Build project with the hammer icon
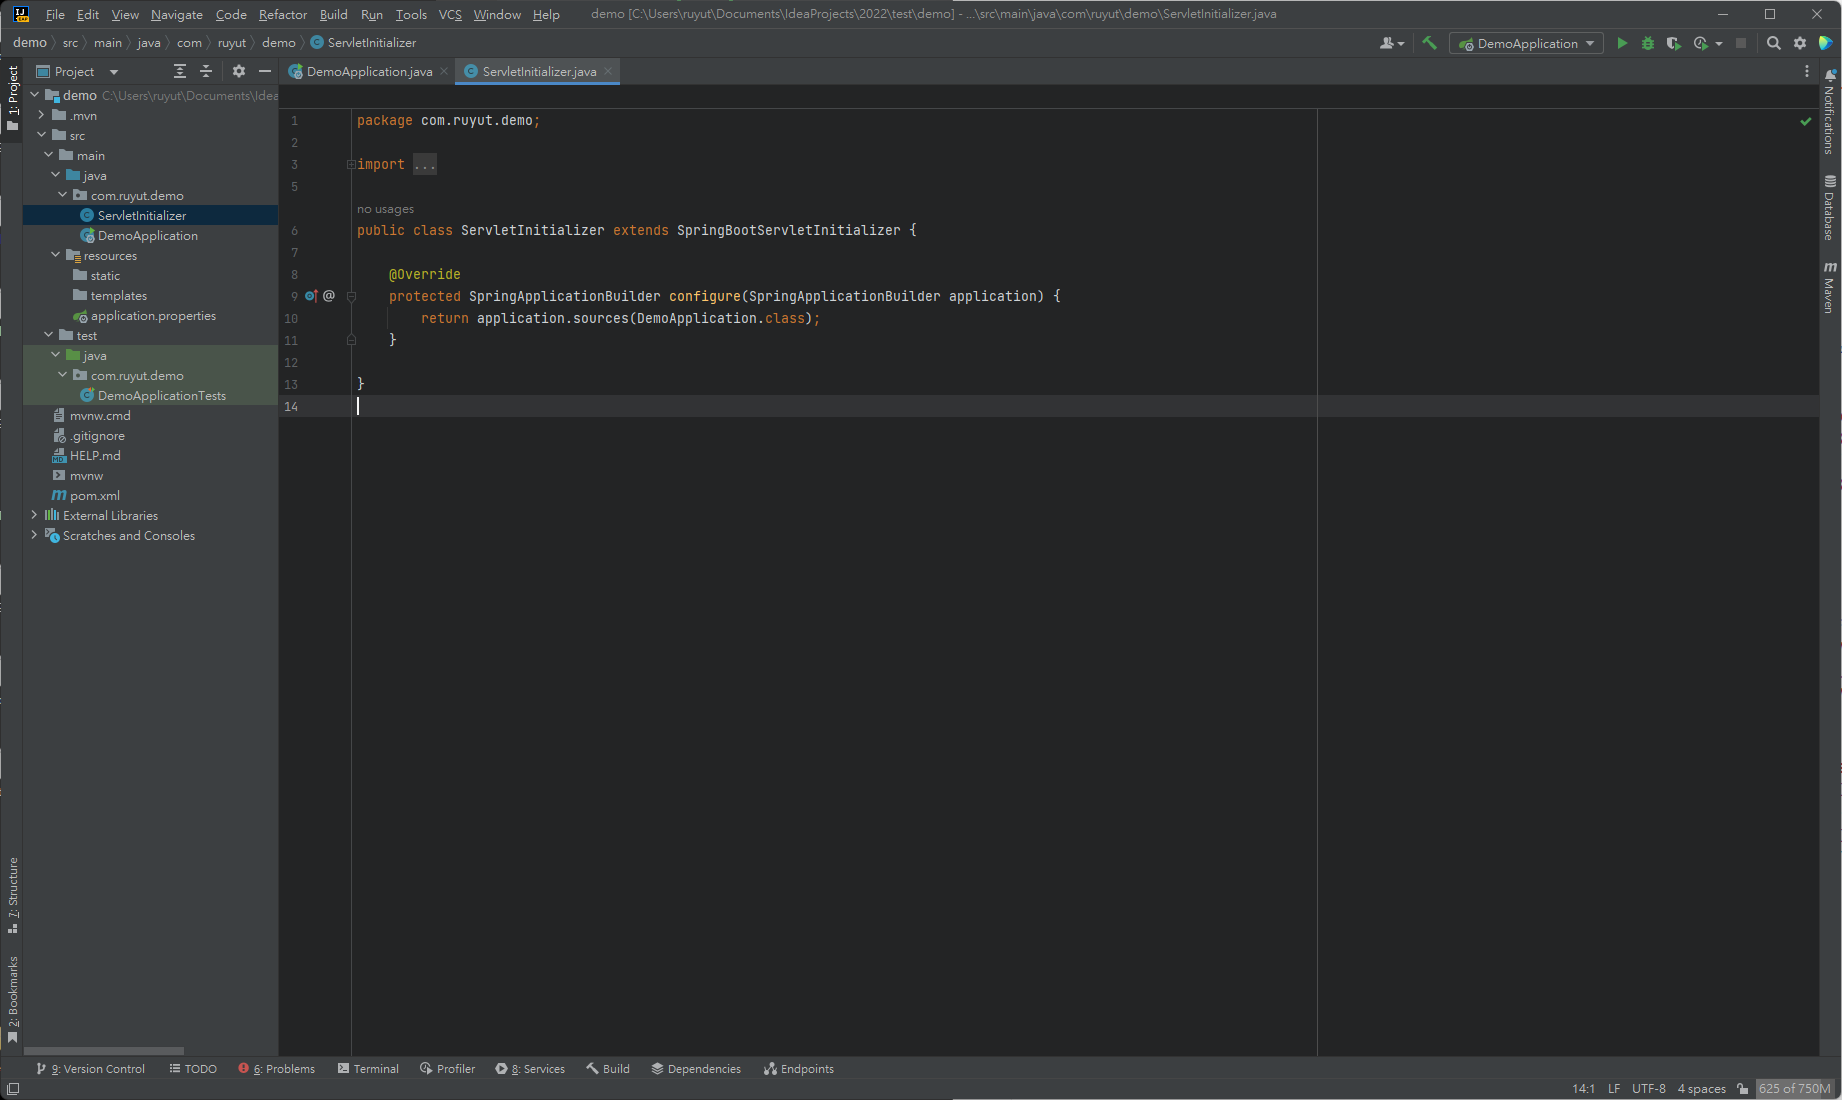 pos(1429,43)
